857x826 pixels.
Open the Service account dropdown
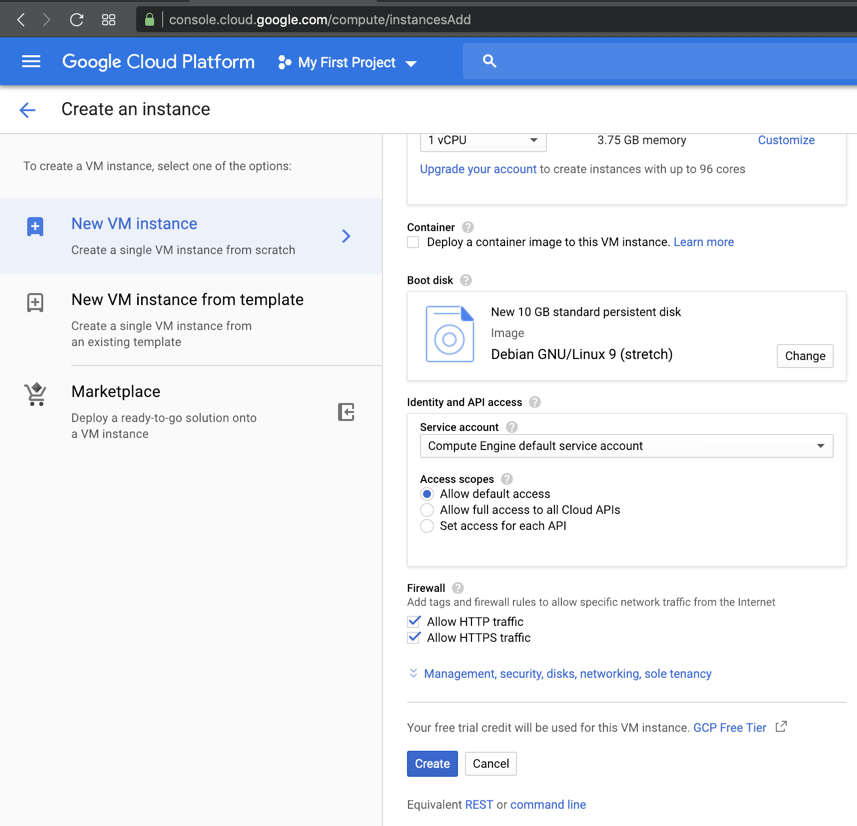tap(626, 446)
